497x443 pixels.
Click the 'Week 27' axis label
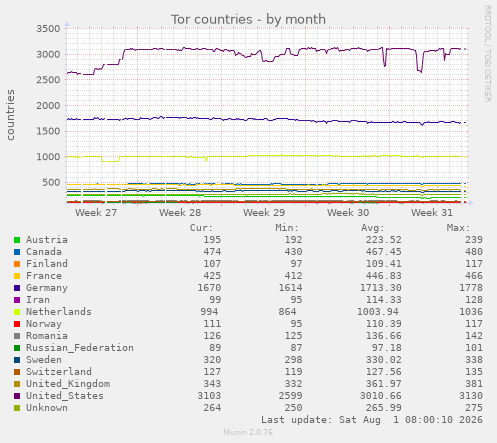coord(96,213)
